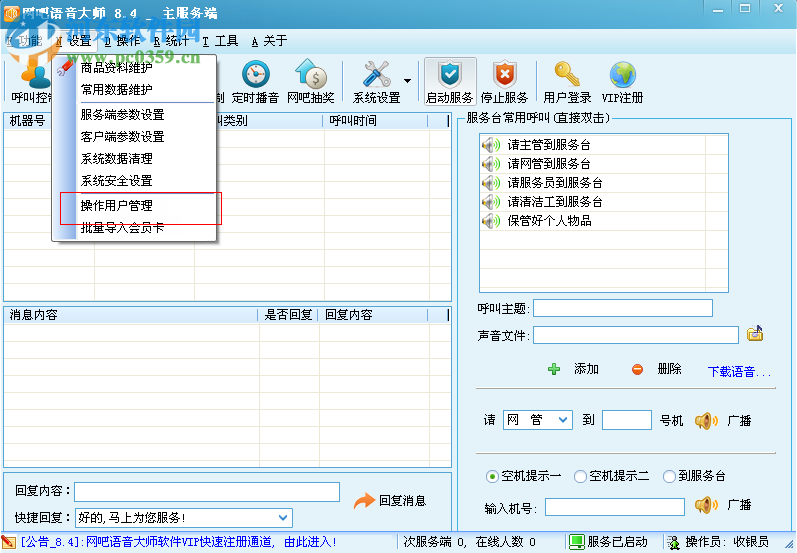
Task: Click in the 声音文件 text field
Action: point(636,335)
